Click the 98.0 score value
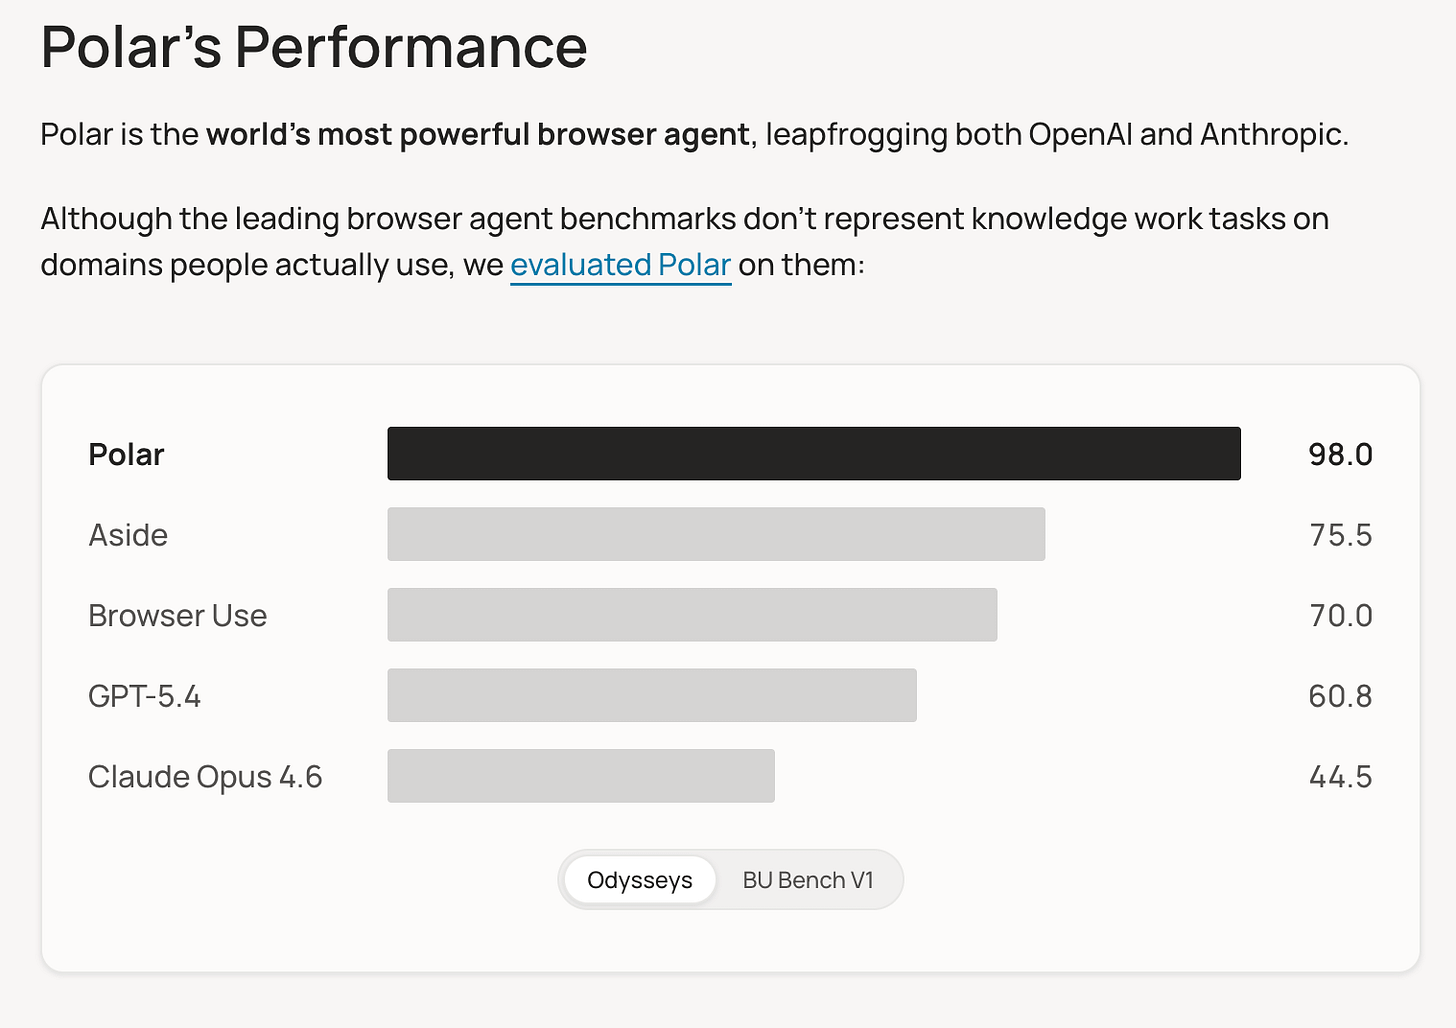 click(x=1340, y=454)
